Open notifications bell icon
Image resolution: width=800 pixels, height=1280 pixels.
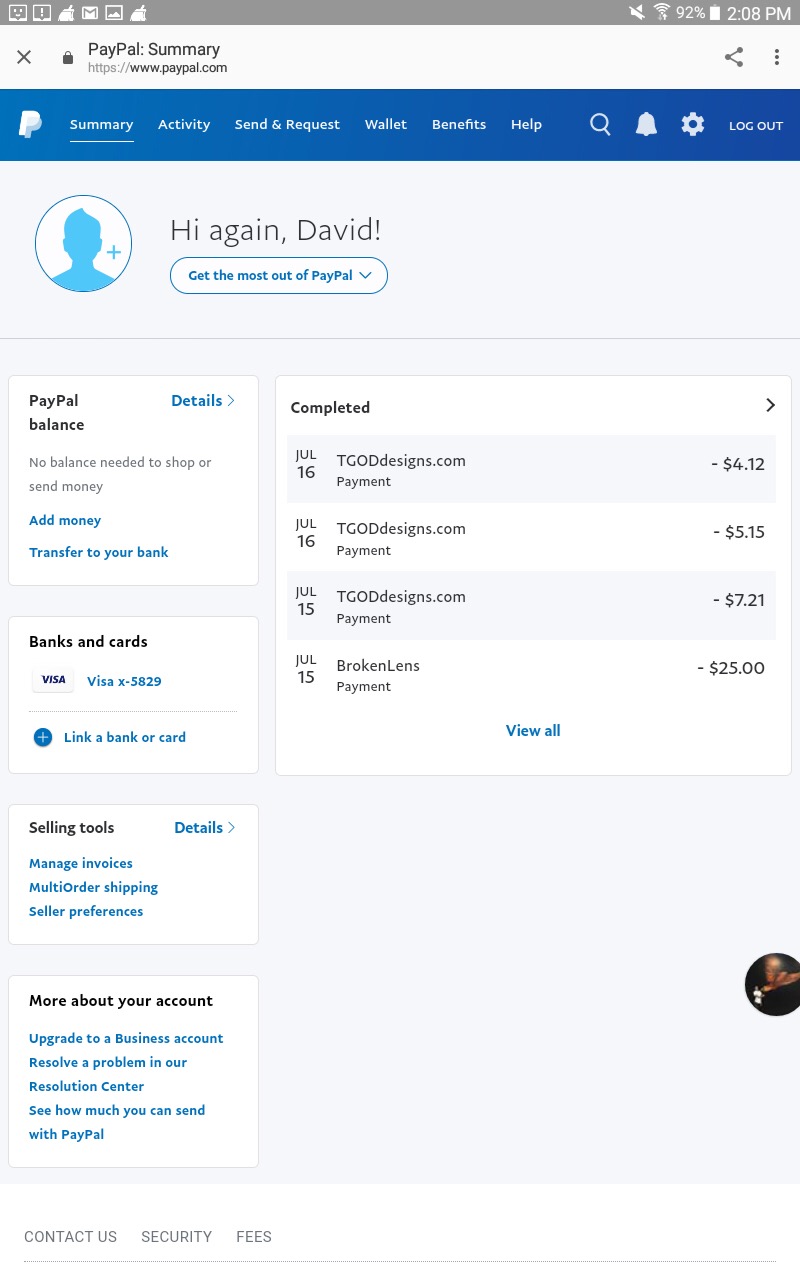[x=646, y=125]
